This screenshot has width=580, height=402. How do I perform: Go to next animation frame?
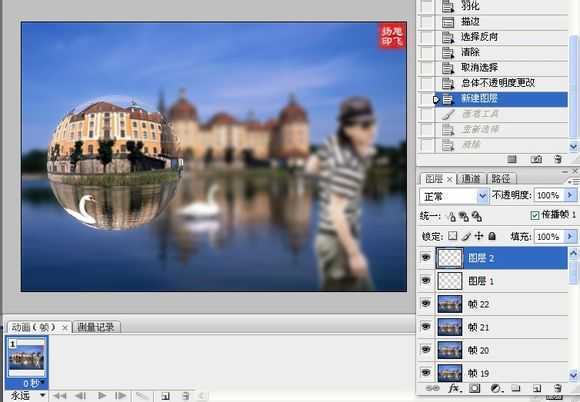pos(120,396)
